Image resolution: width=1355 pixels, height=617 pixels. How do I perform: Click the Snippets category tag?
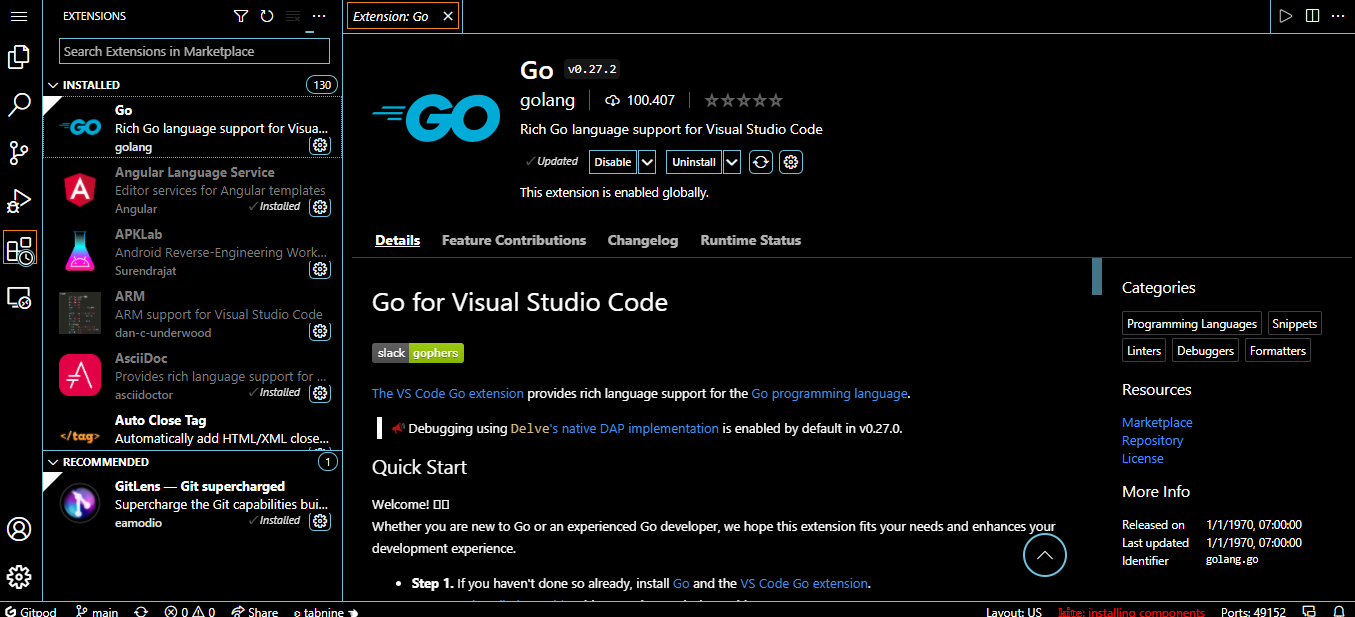(1295, 324)
